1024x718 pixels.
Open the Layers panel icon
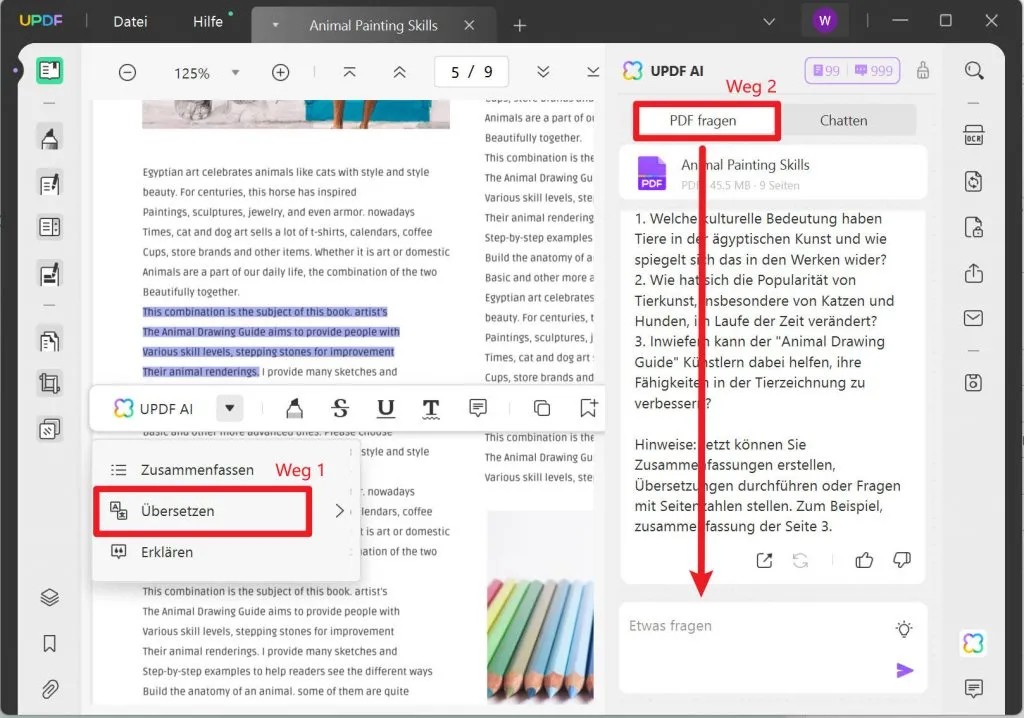[x=50, y=597]
